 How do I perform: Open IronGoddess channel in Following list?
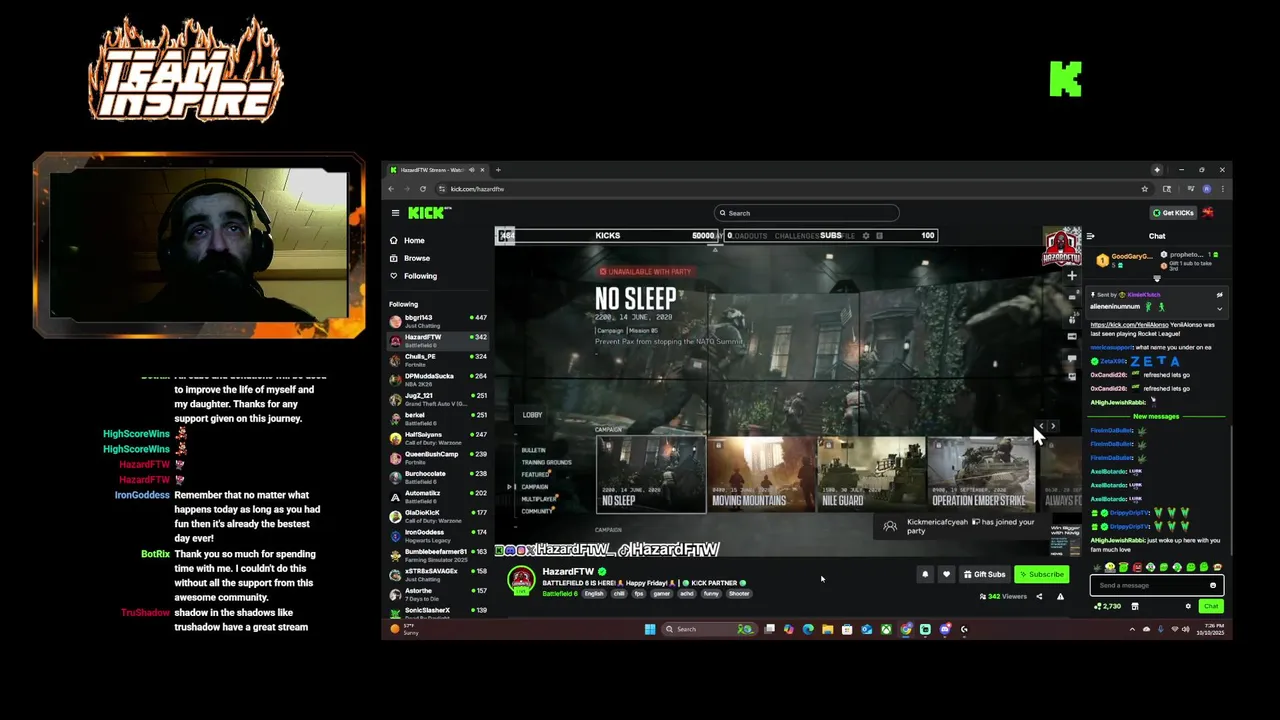click(x=438, y=535)
